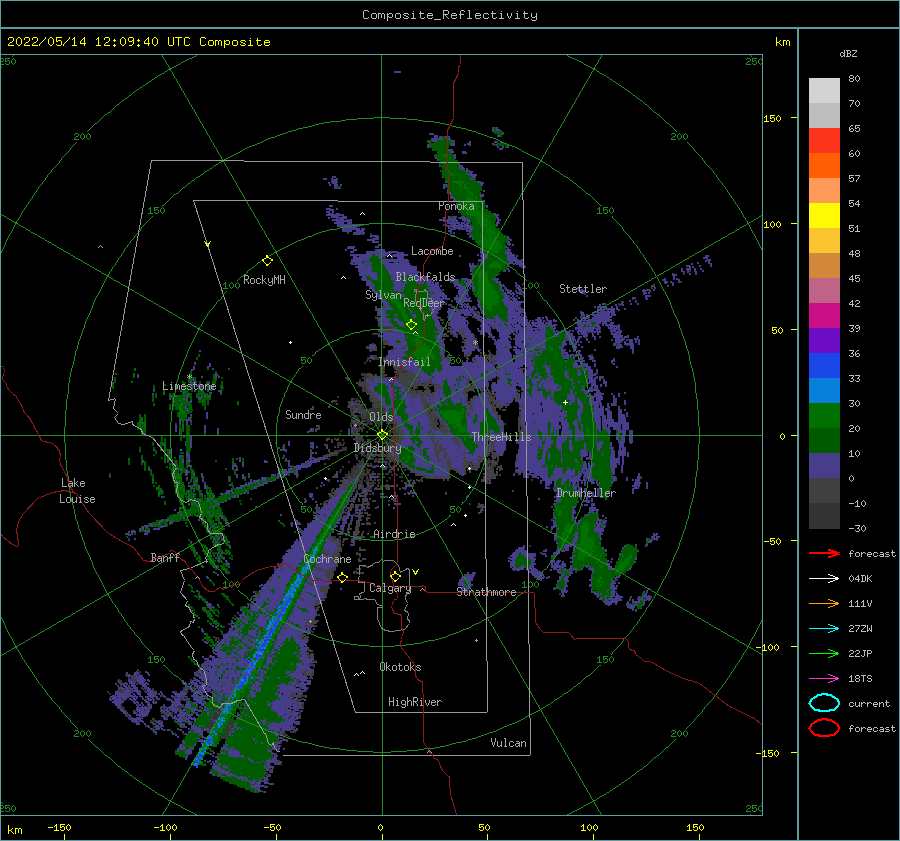The width and height of the screenshot is (900, 841).
Task: Click the Calgary city label
Action: point(390,588)
